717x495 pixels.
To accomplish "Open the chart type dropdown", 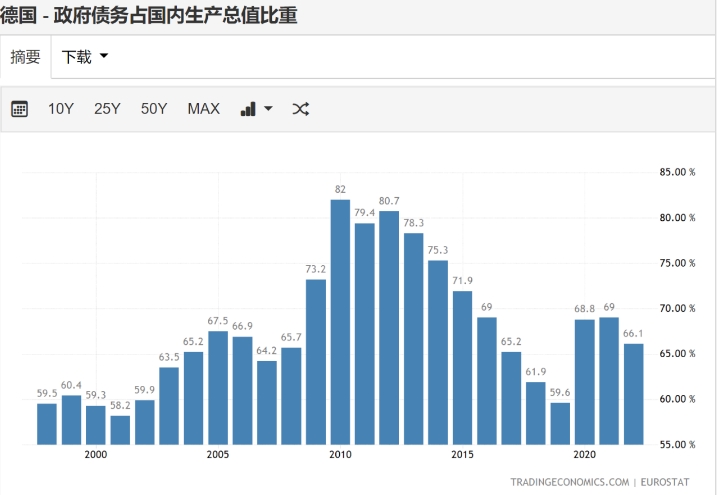I will click(257, 109).
